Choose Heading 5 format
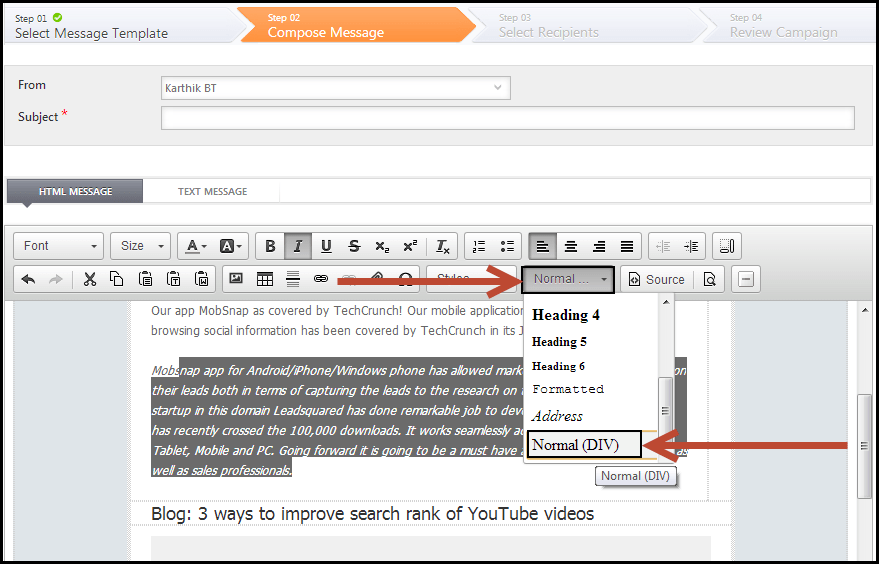The height and width of the screenshot is (564, 879). point(591,341)
